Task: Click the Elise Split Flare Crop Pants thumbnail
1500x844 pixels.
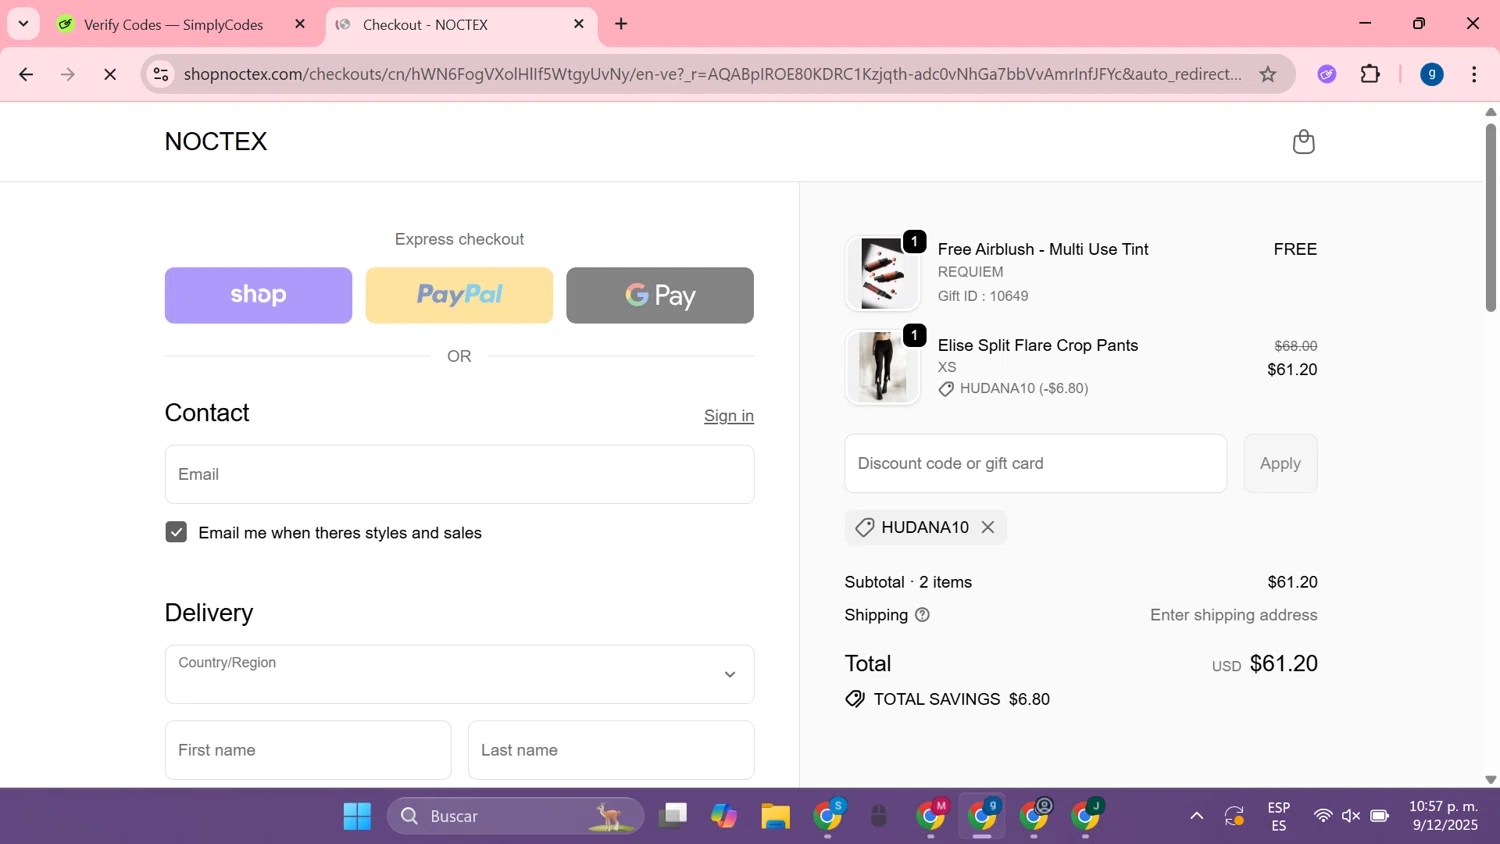Action: [882, 367]
